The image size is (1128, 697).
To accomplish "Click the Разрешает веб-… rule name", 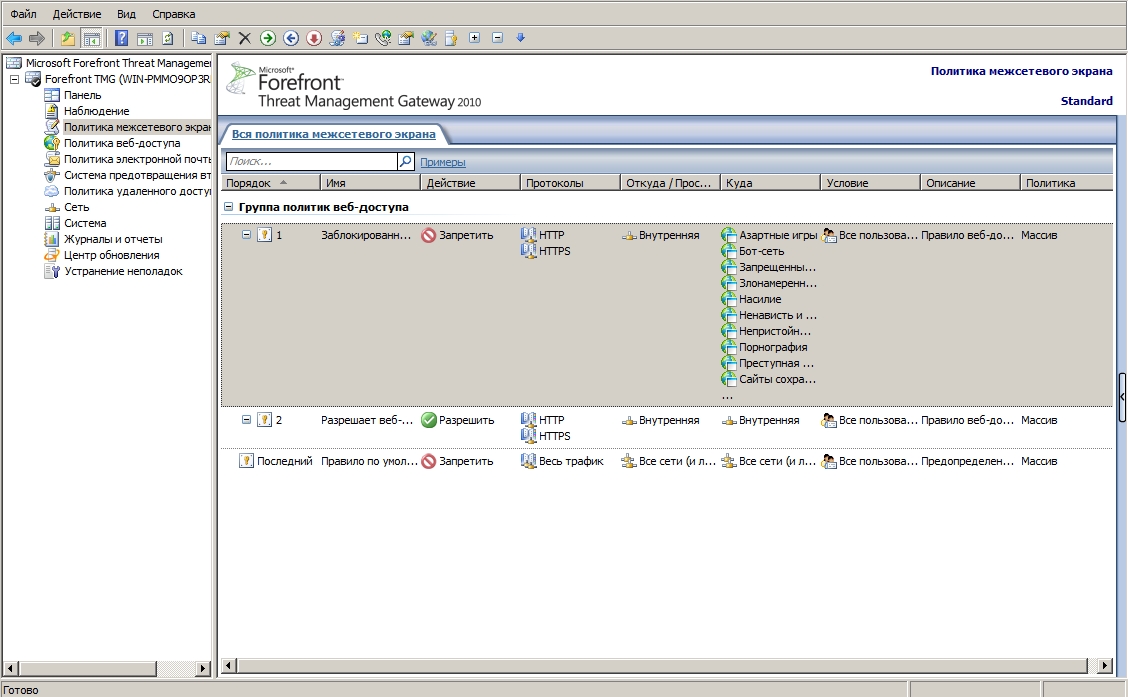I will click(x=367, y=420).
